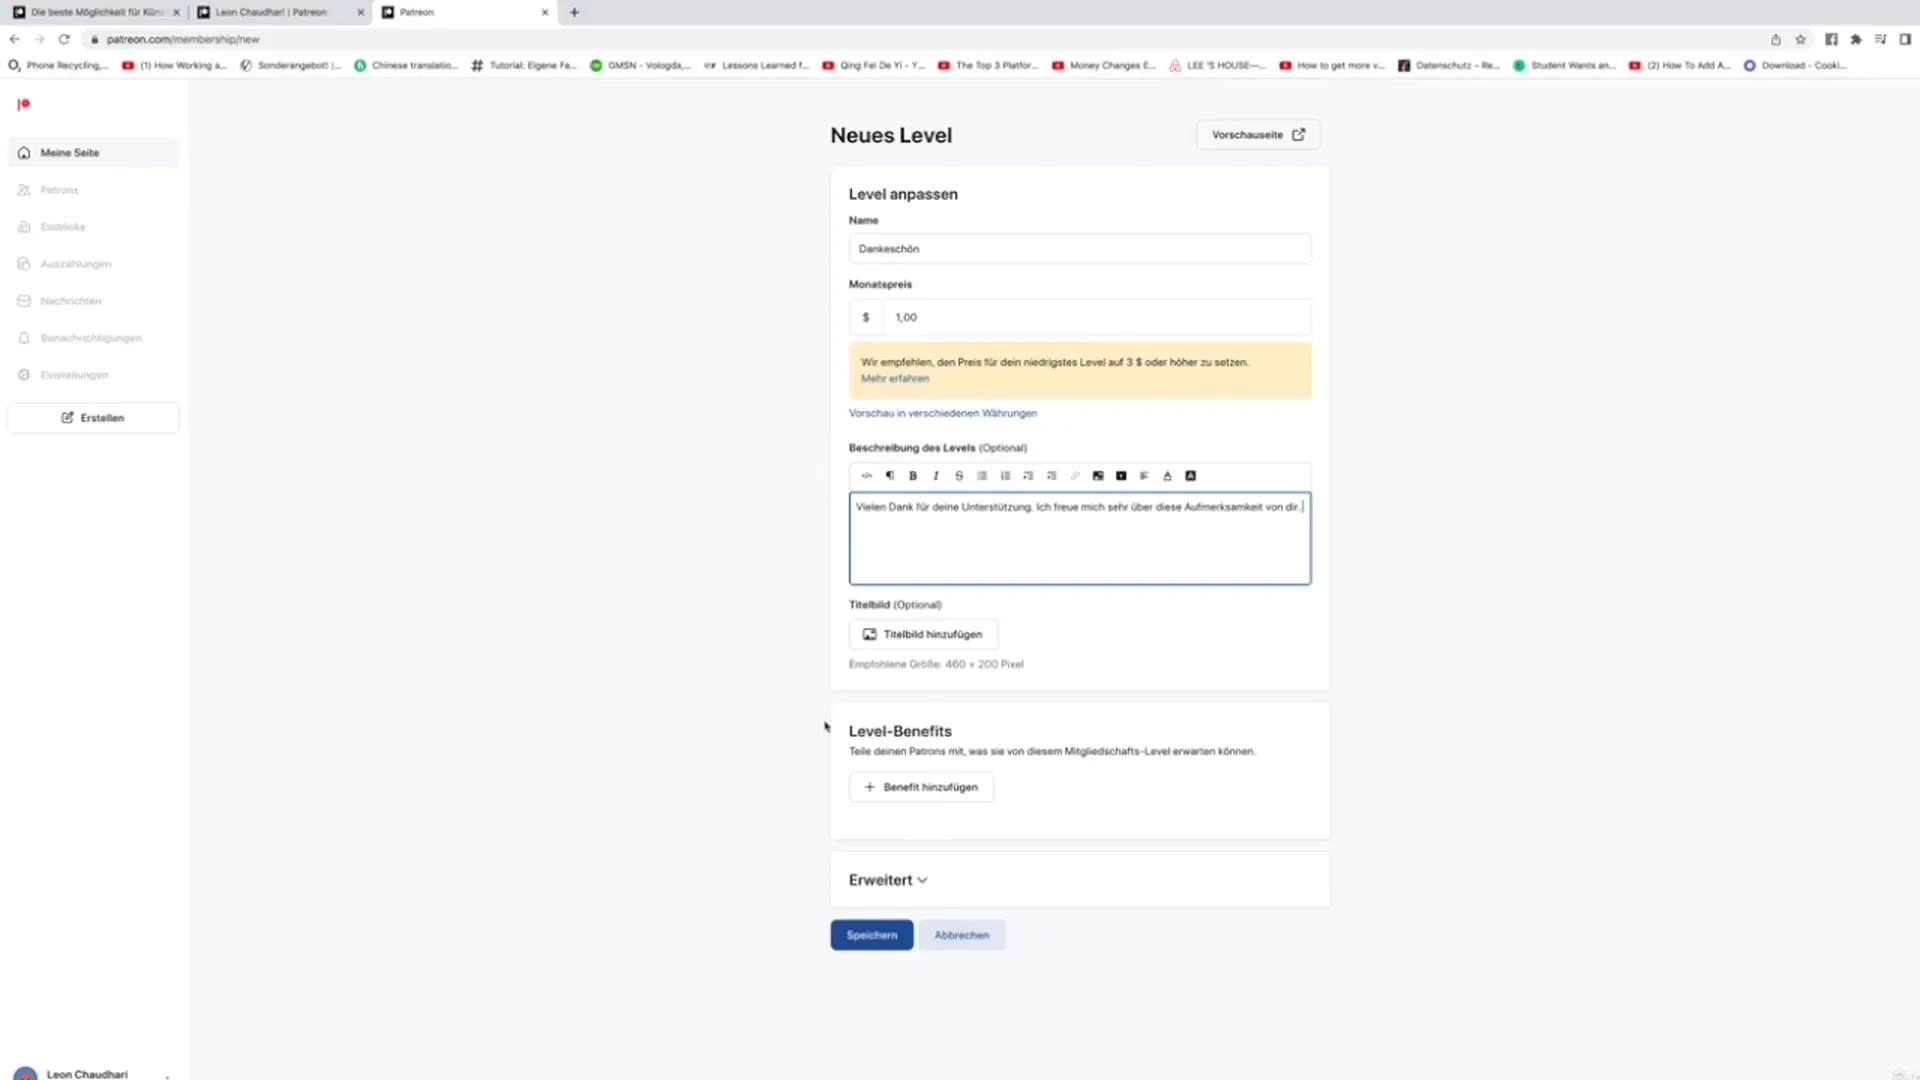The width and height of the screenshot is (1920, 1080).
Task: Click the Titelbild hinzufügen button
Action: tap(922, 634)
